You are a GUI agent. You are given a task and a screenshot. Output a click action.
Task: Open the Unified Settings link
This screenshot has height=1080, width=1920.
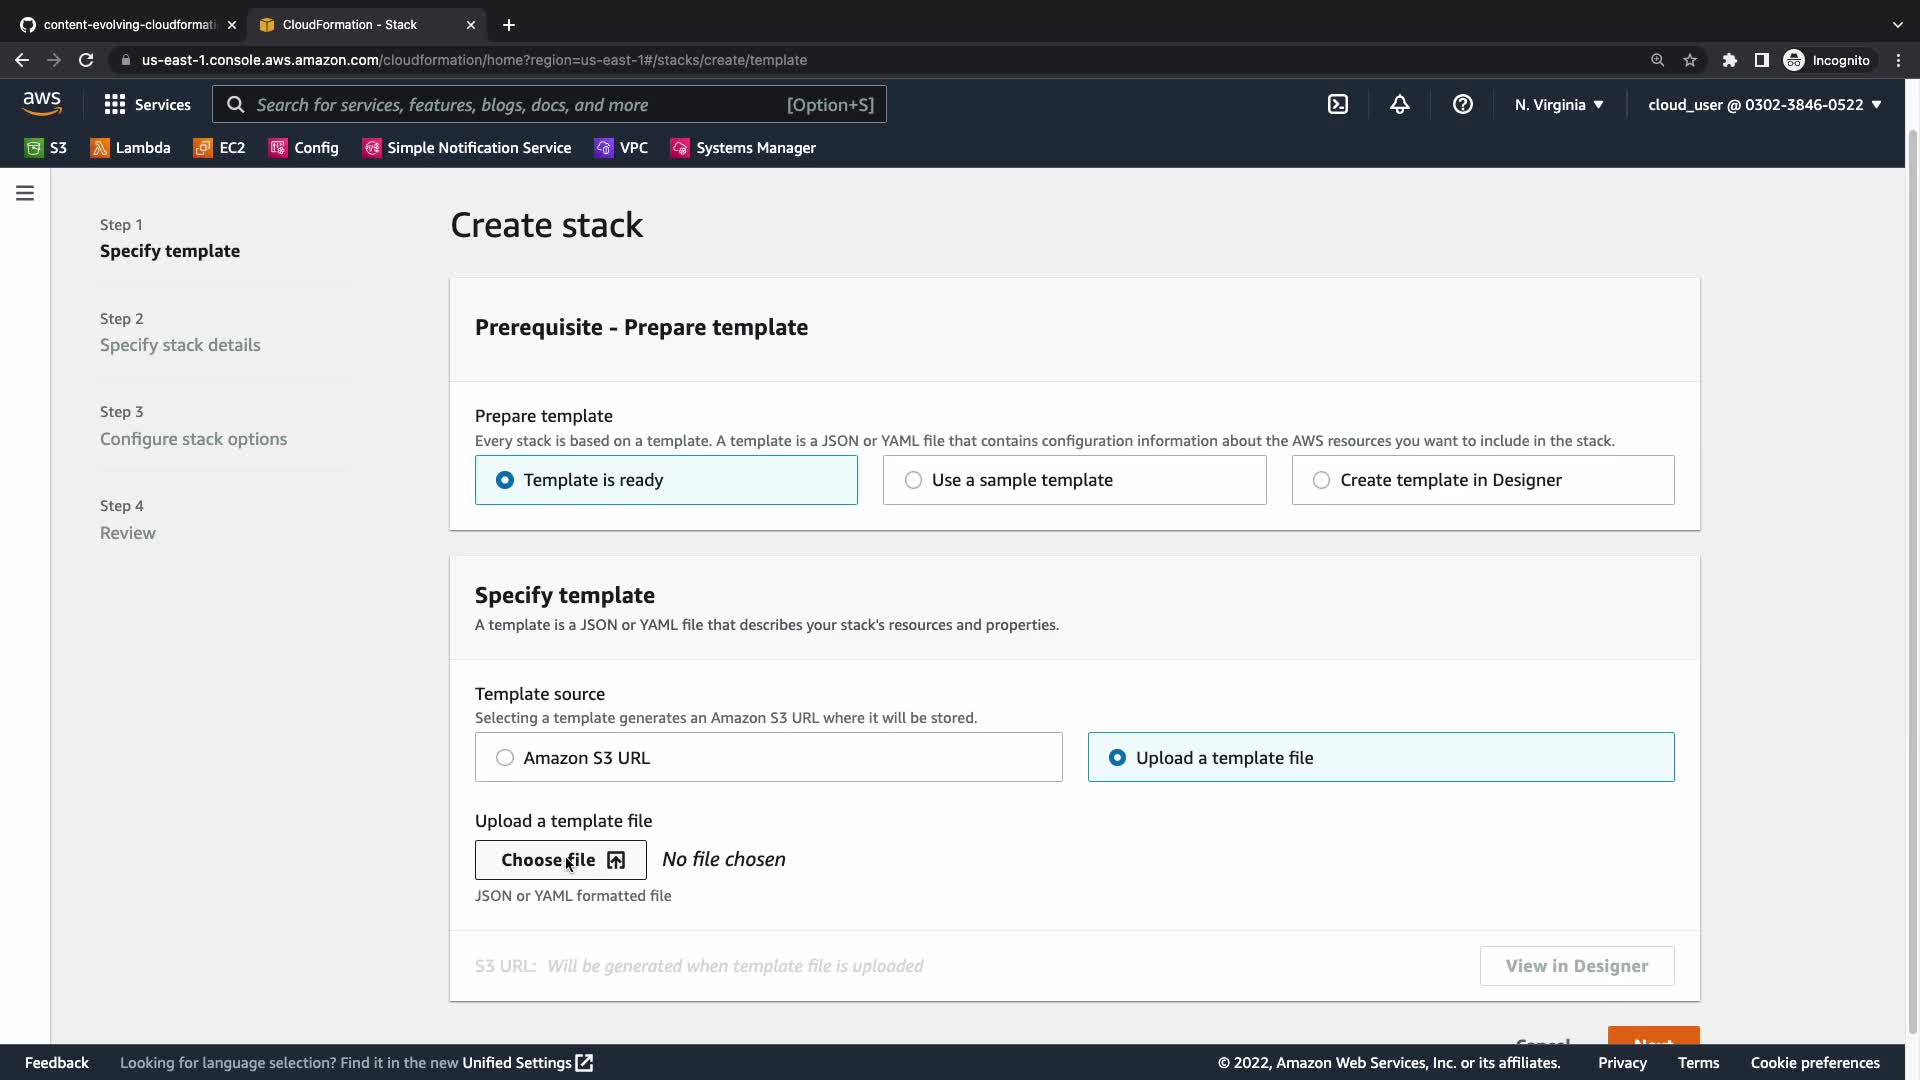click(x=527, y=1063)
